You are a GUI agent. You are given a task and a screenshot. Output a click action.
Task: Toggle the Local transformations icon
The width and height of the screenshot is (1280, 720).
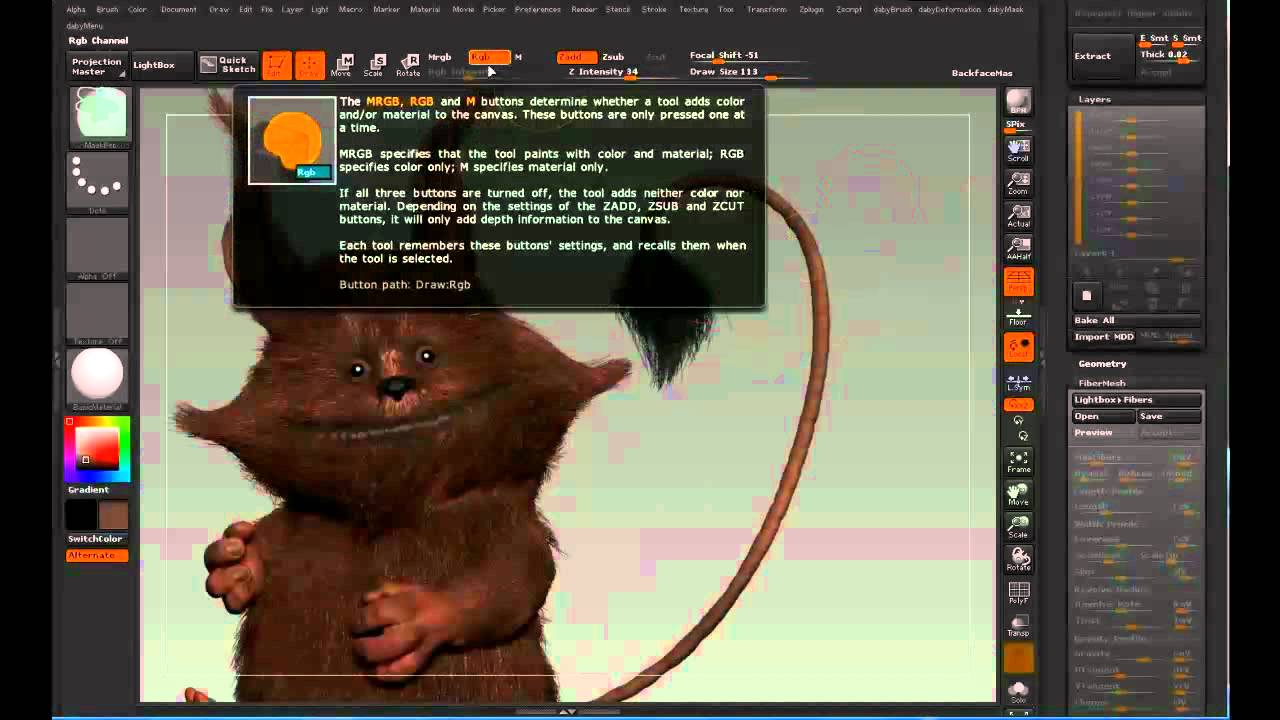click(x=1018, y=347)
